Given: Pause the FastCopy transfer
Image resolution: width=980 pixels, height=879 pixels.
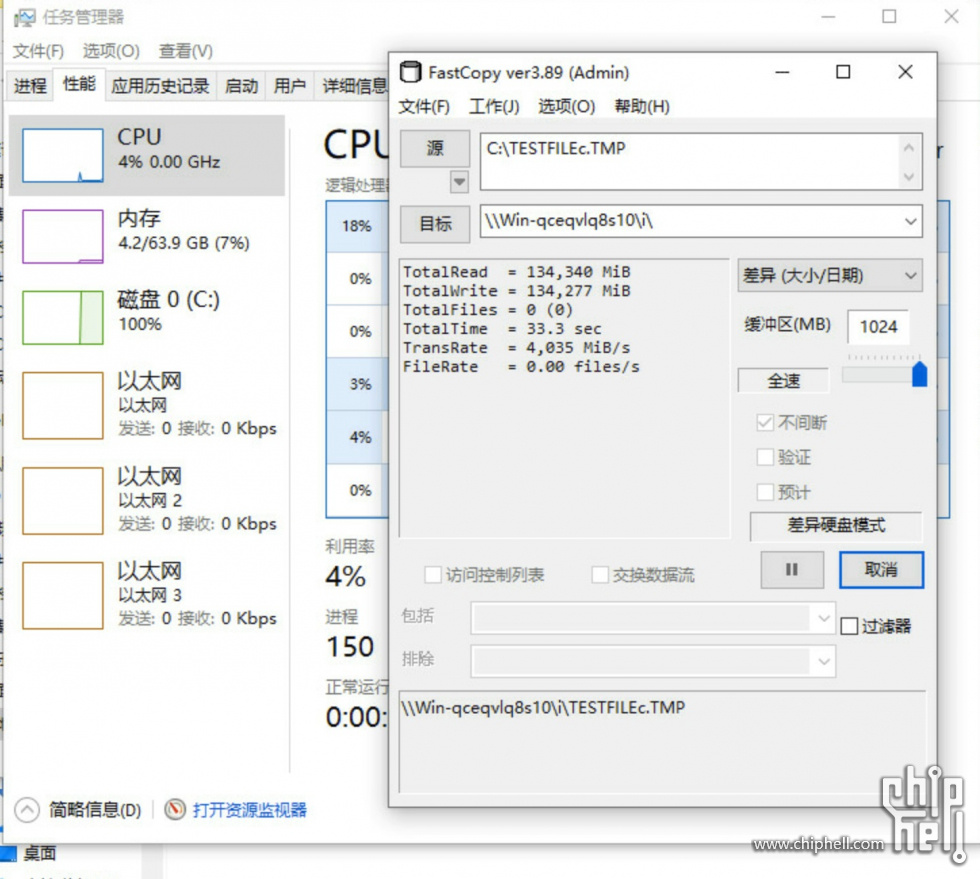Looking at the screenshot, I should coord(792,570).
